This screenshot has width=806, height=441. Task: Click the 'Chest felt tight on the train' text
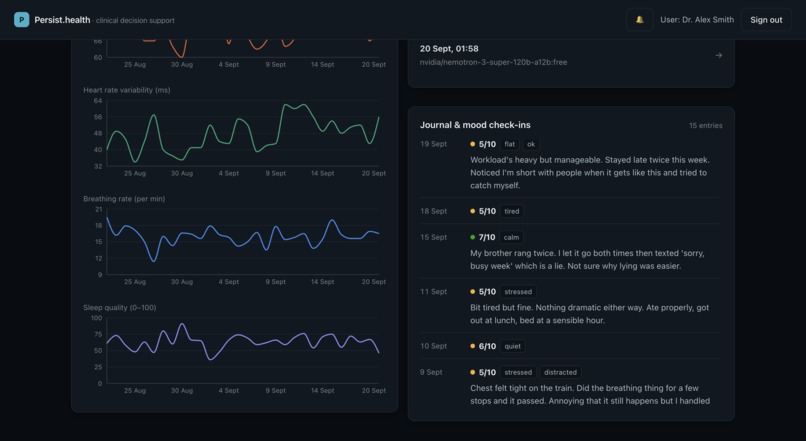(x=590, y=394)
